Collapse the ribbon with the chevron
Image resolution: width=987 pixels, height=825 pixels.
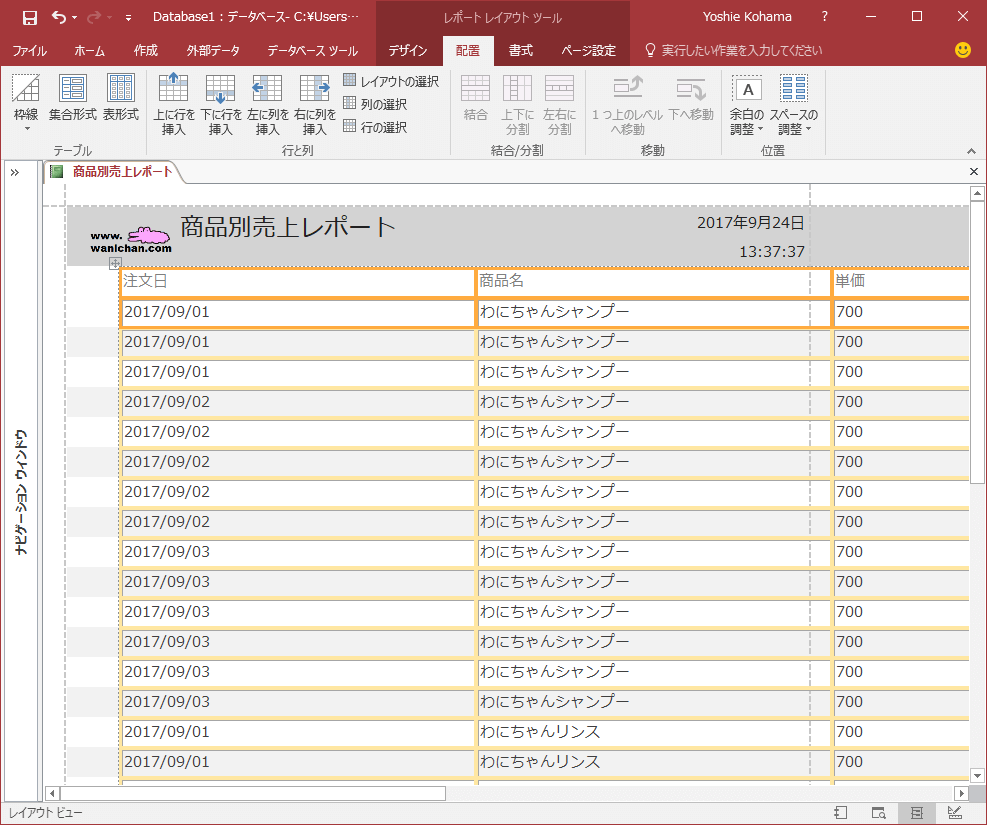[971, 151]
